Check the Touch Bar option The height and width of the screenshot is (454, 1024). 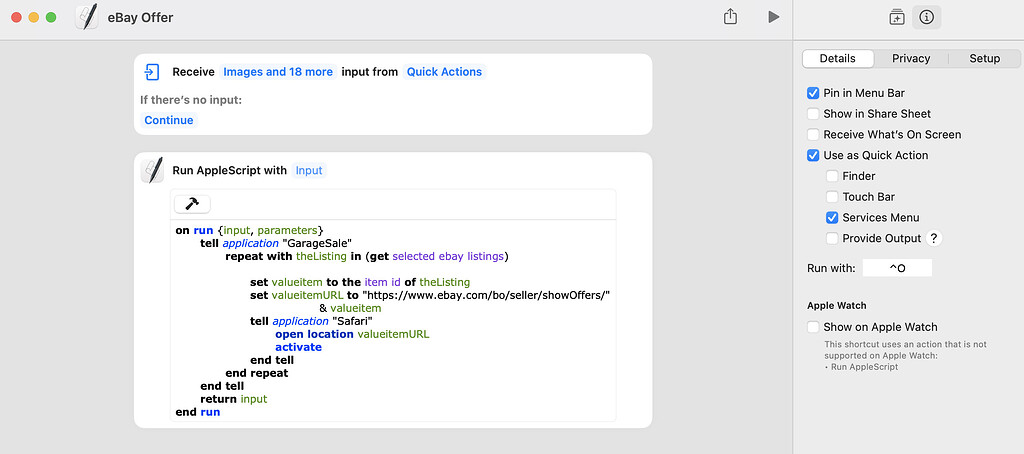832,197
